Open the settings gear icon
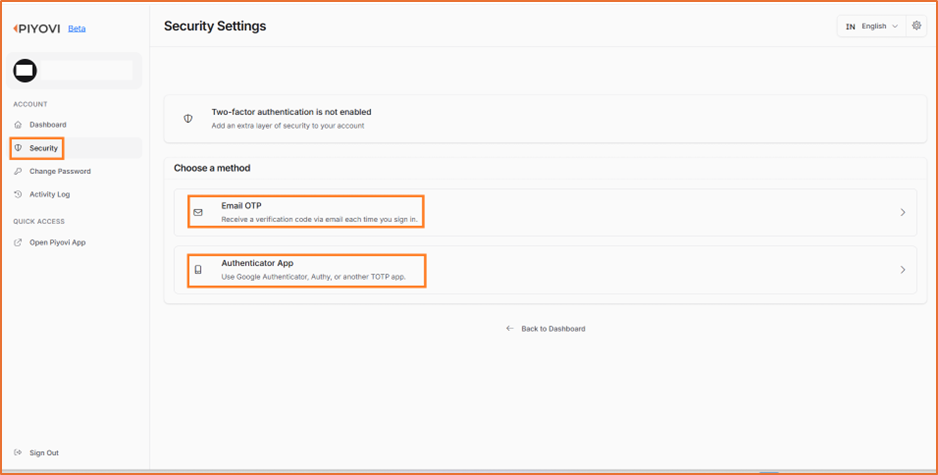The width and height of the screenshot is (938, 475). tap(916, 26)
